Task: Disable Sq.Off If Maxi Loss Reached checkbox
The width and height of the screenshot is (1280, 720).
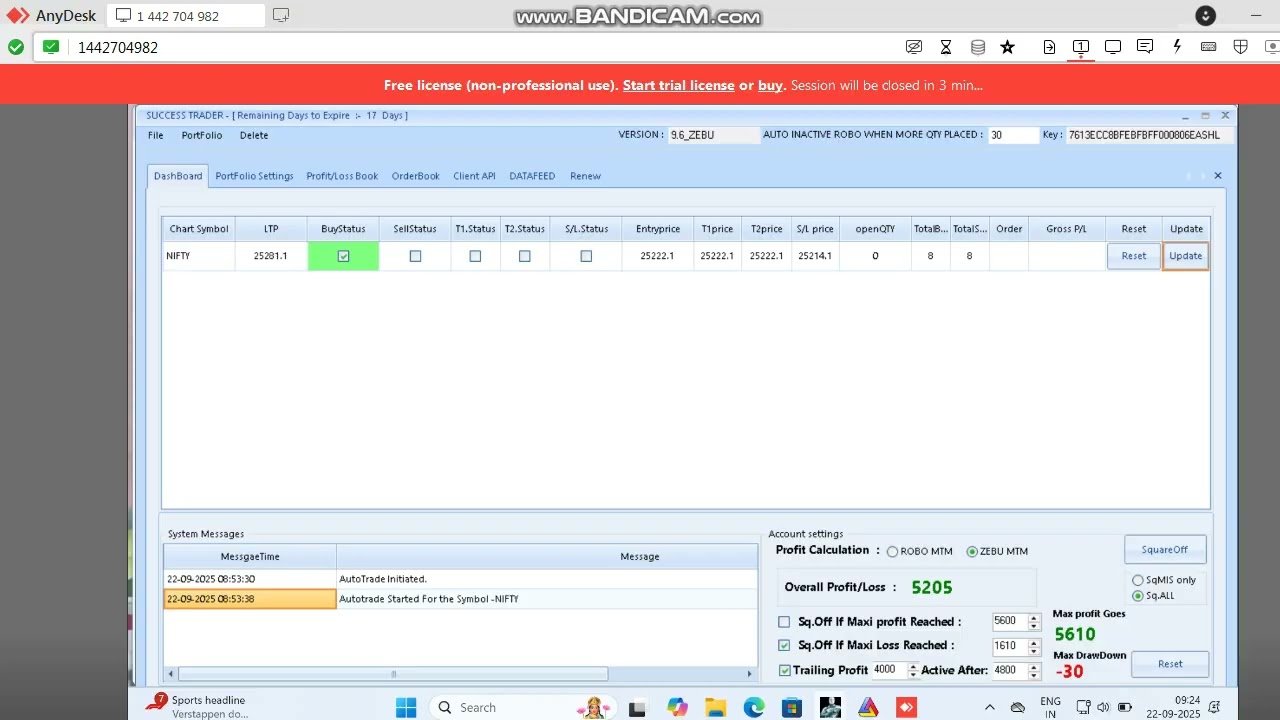Action: [x=784, y=646]
